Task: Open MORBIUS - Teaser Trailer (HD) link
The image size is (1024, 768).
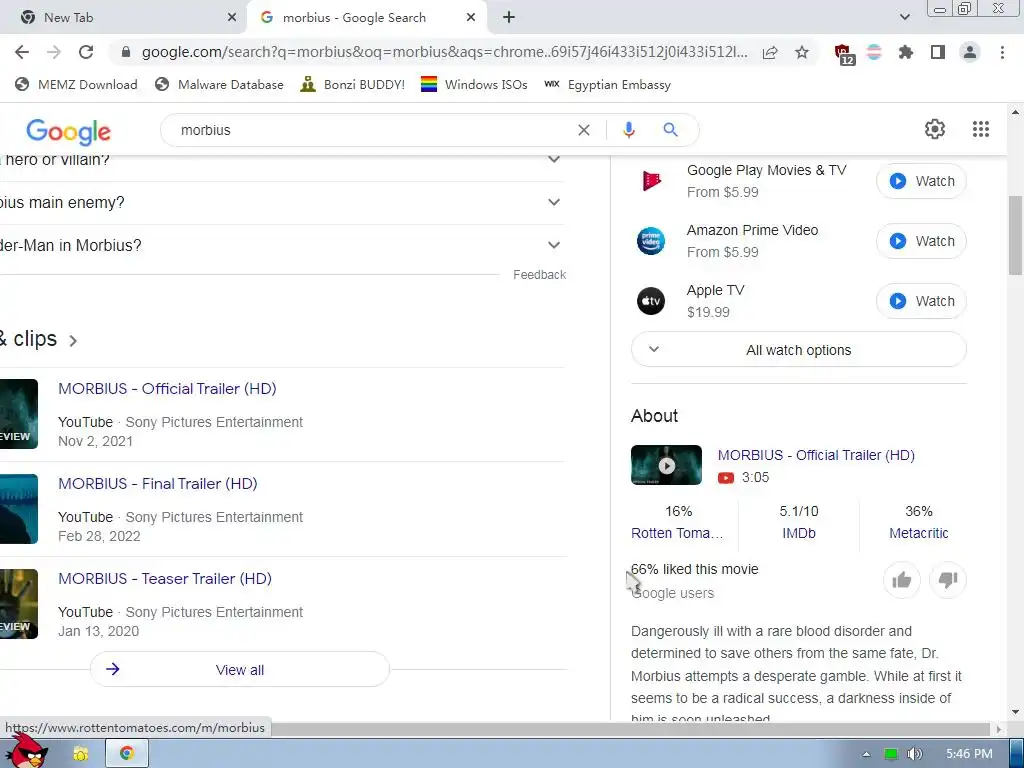Action: click(165, 579)
